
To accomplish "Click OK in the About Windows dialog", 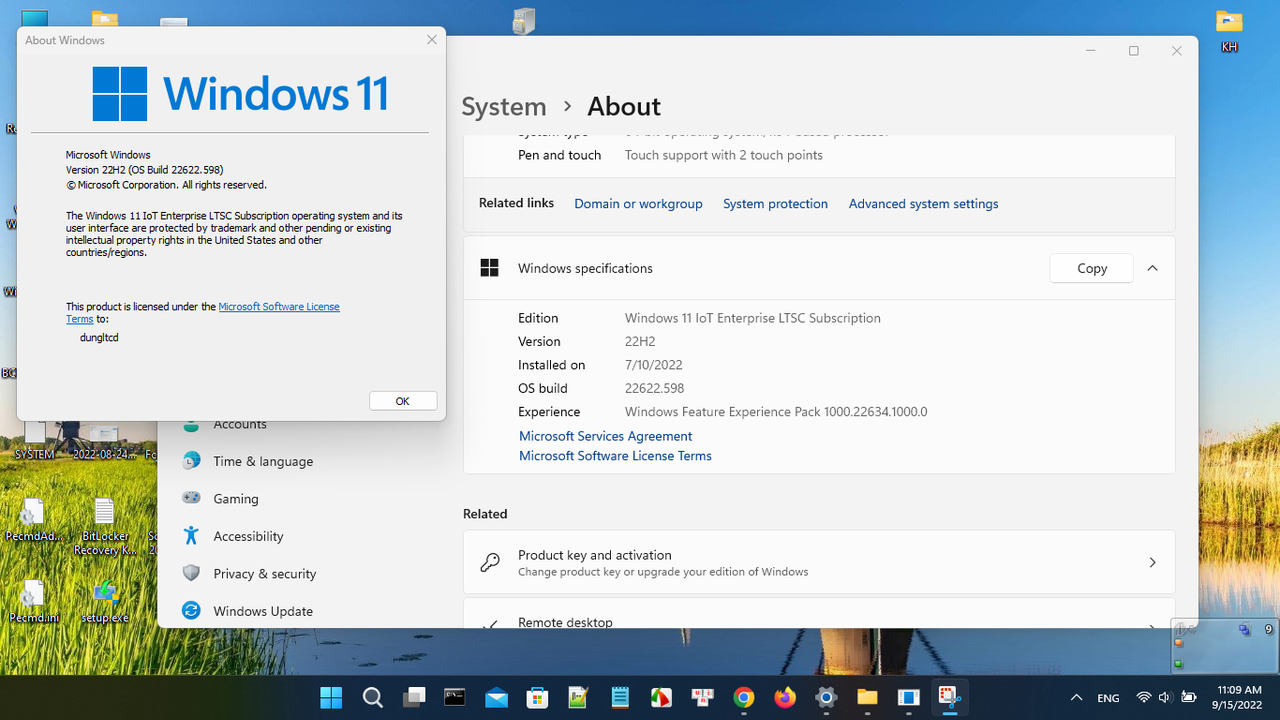I will [x=402, y=400].
